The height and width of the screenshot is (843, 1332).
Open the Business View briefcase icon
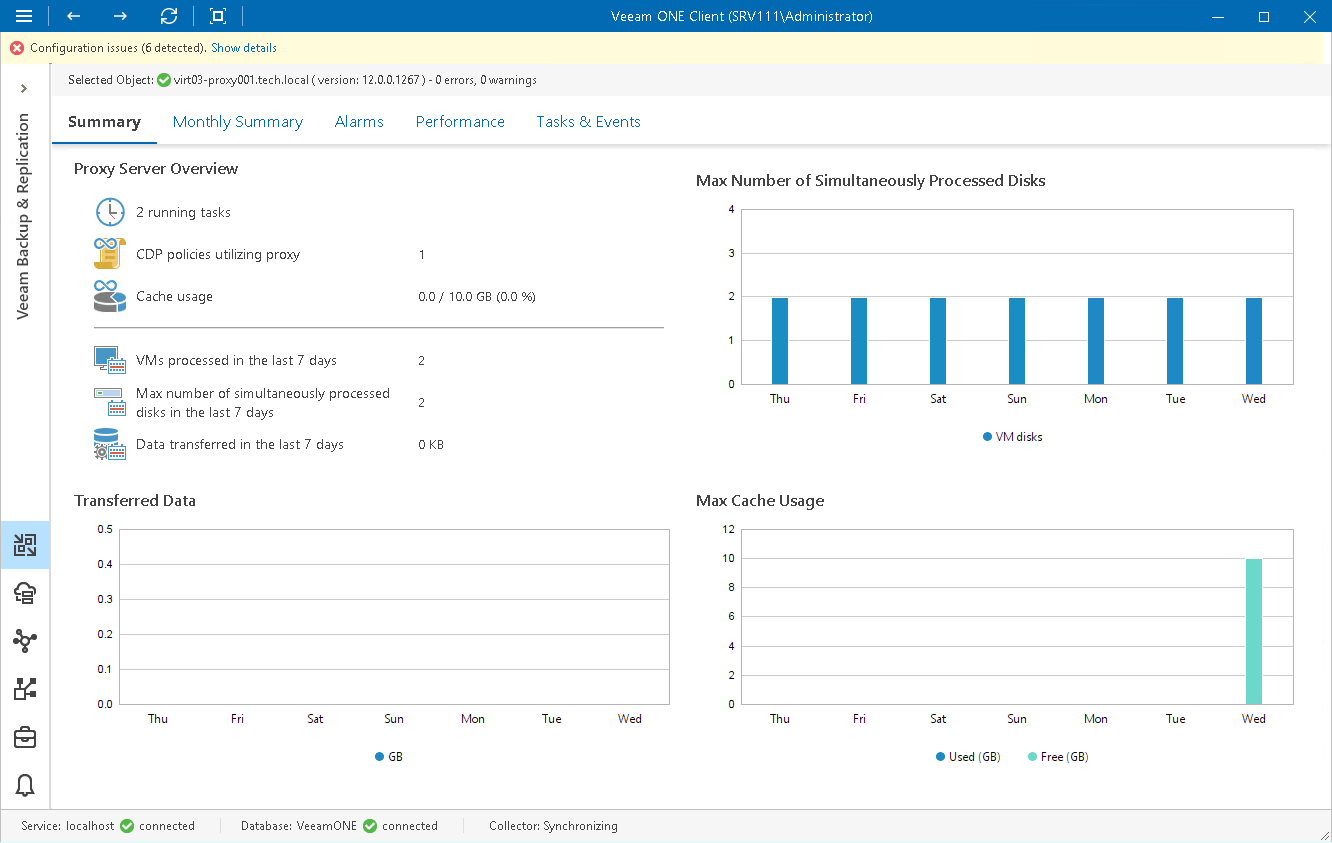(x=25, y=738)
